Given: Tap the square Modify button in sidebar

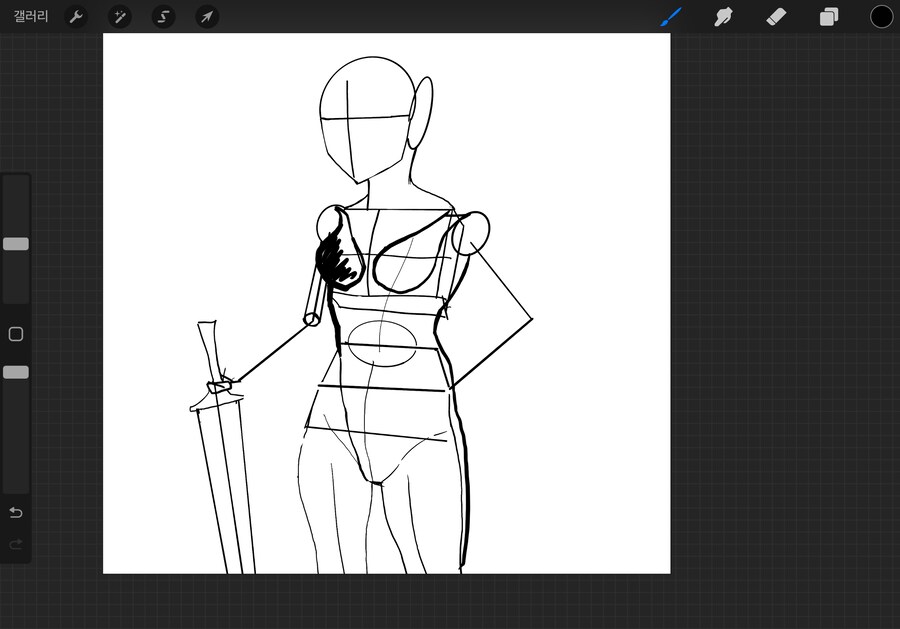Looking at the screenshot, I should pyautogui.click(x=16, y=334).
